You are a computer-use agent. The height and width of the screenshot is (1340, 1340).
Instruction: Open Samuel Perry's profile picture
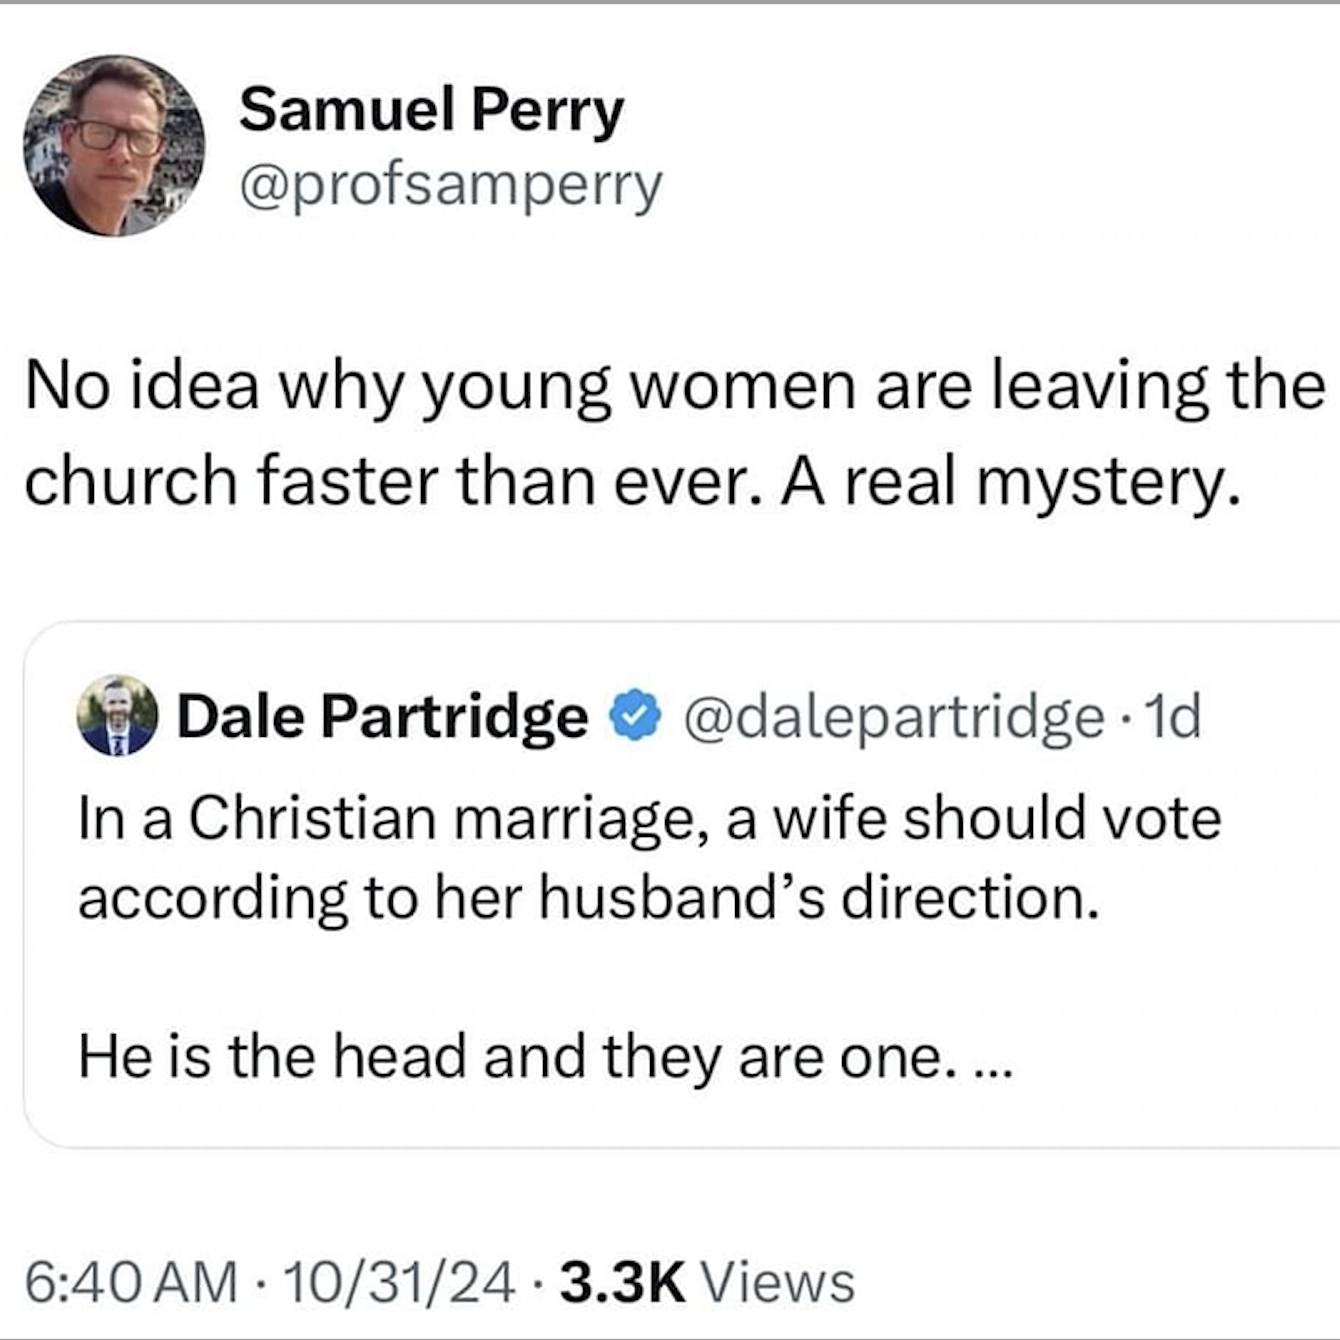pyautogui.click(x=114, y=146)
